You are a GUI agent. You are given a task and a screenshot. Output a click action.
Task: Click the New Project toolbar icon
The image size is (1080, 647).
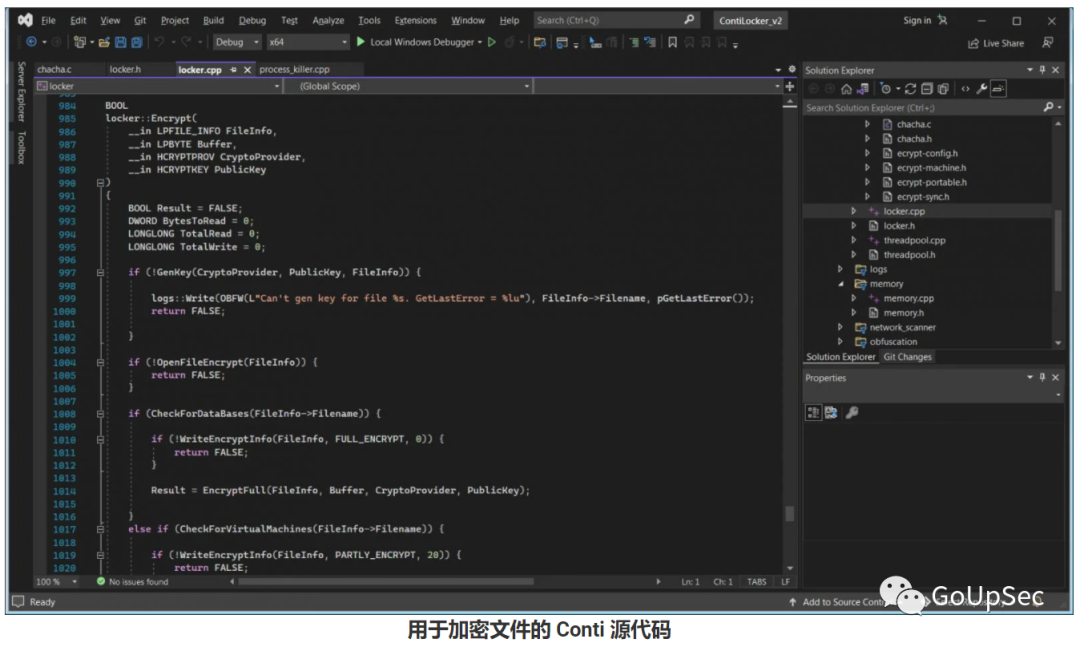point(80,42)
